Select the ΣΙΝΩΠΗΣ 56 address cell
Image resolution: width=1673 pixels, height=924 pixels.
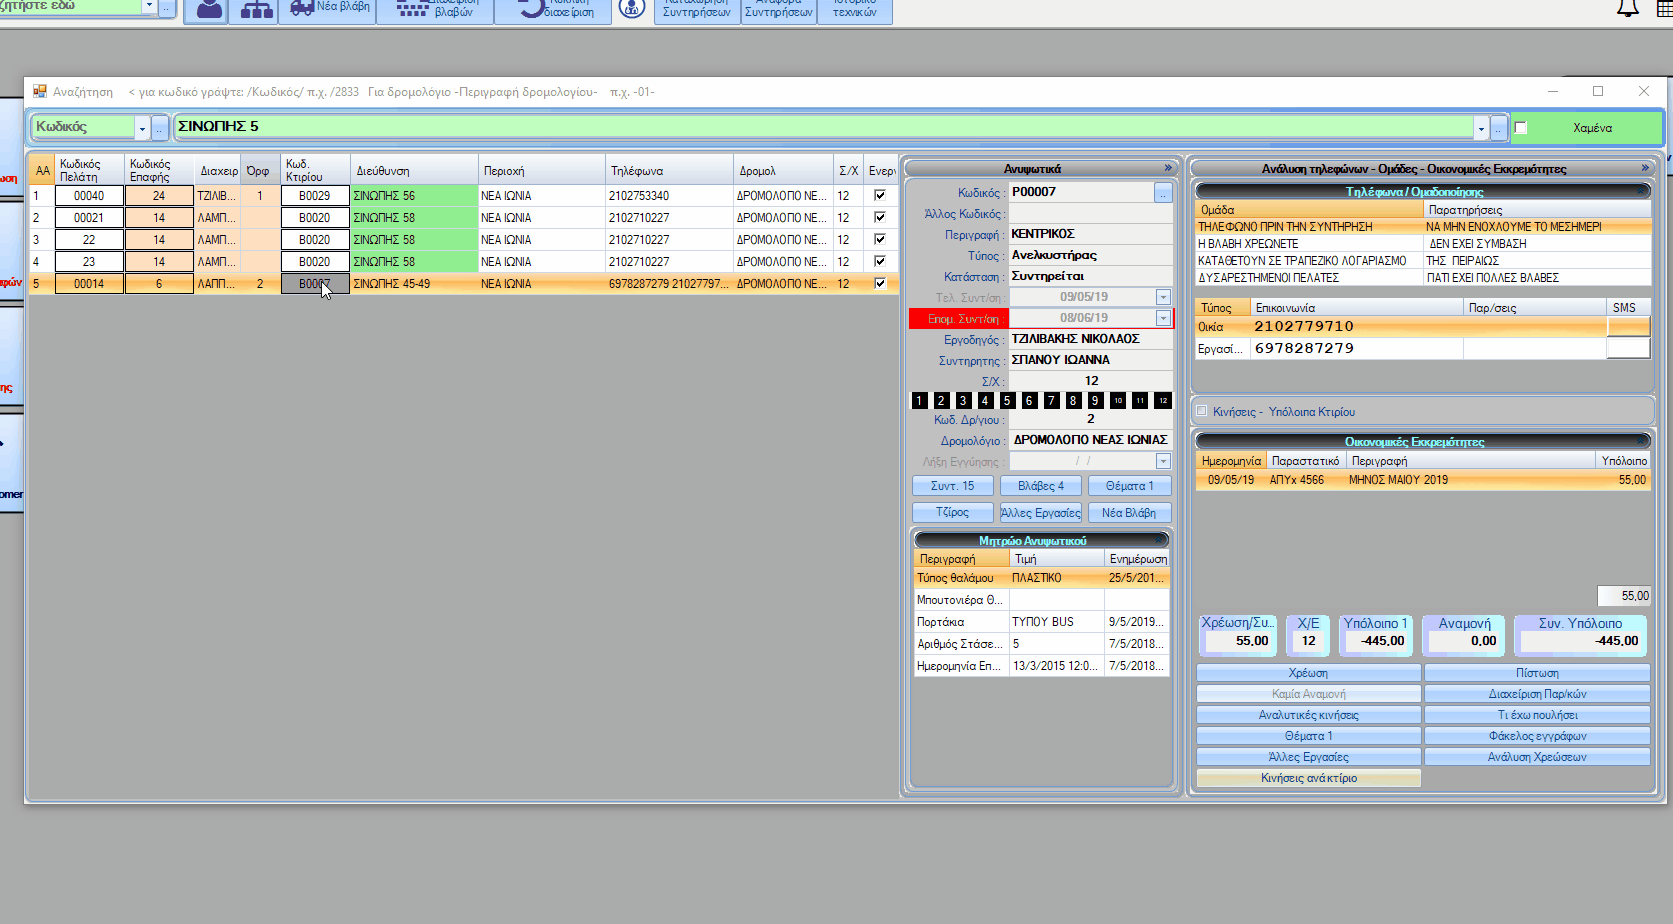click(x=414, y=196)
